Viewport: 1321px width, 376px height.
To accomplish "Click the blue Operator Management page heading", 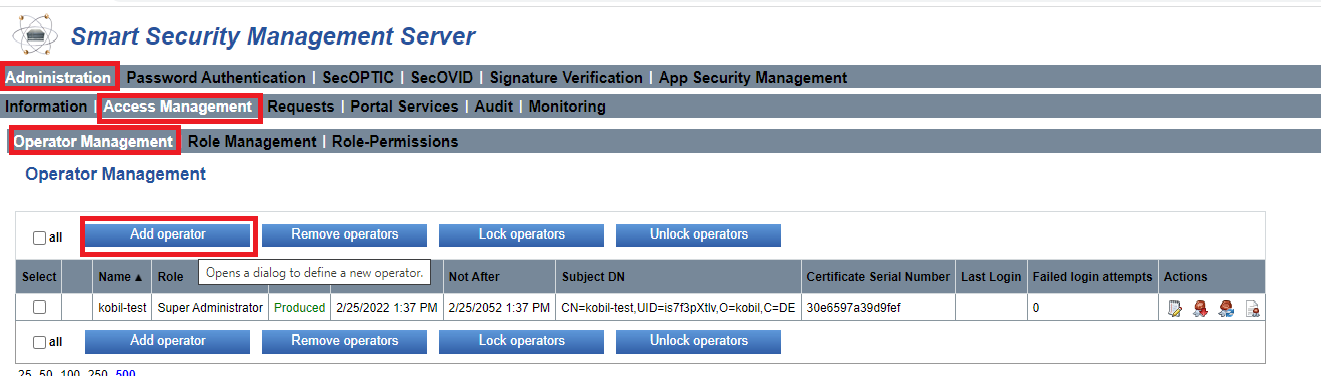I will click(x=116, y=174).
